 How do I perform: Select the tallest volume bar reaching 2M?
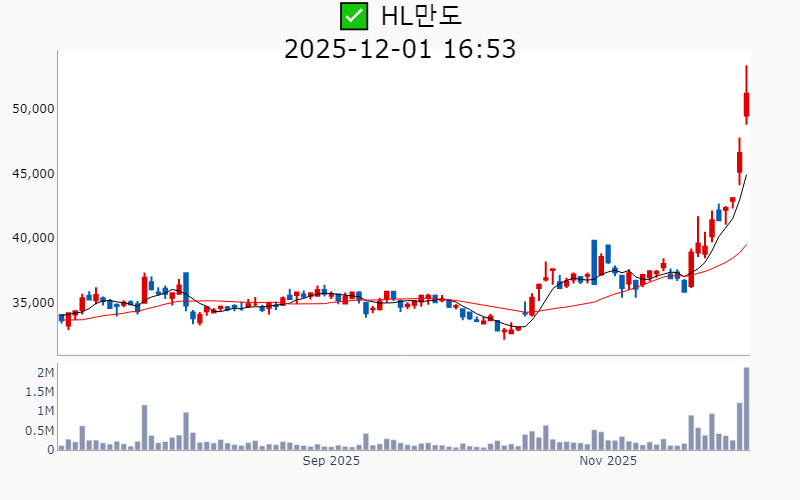(x=746, y=409)
